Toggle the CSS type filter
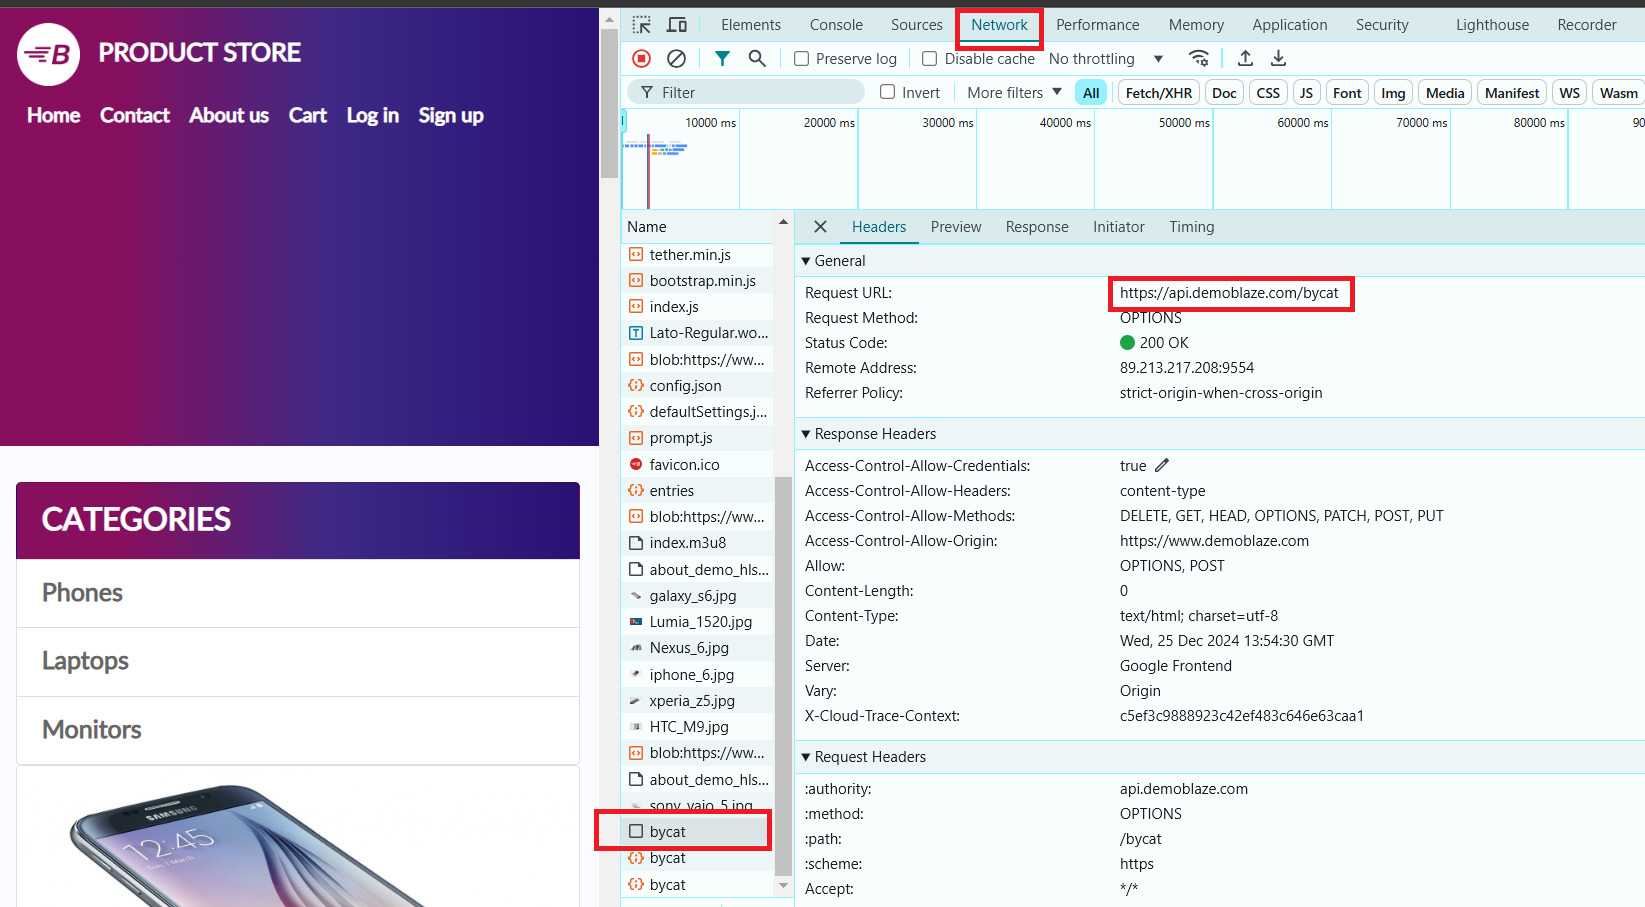 coord(1268,93)
